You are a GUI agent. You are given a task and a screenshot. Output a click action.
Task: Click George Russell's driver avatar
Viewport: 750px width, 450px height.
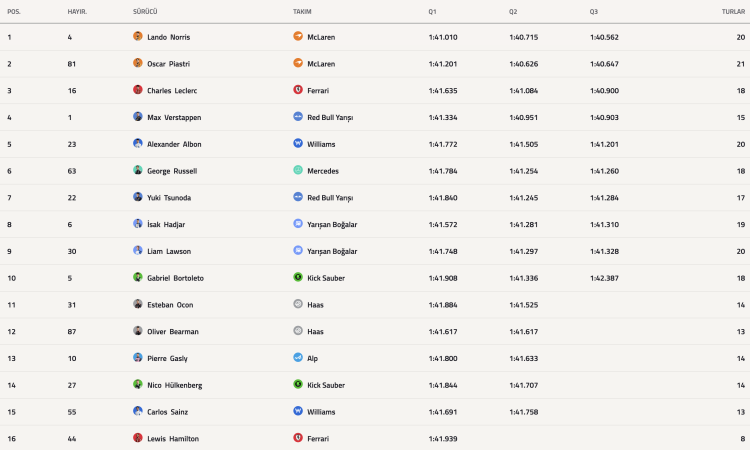(138, 170)
